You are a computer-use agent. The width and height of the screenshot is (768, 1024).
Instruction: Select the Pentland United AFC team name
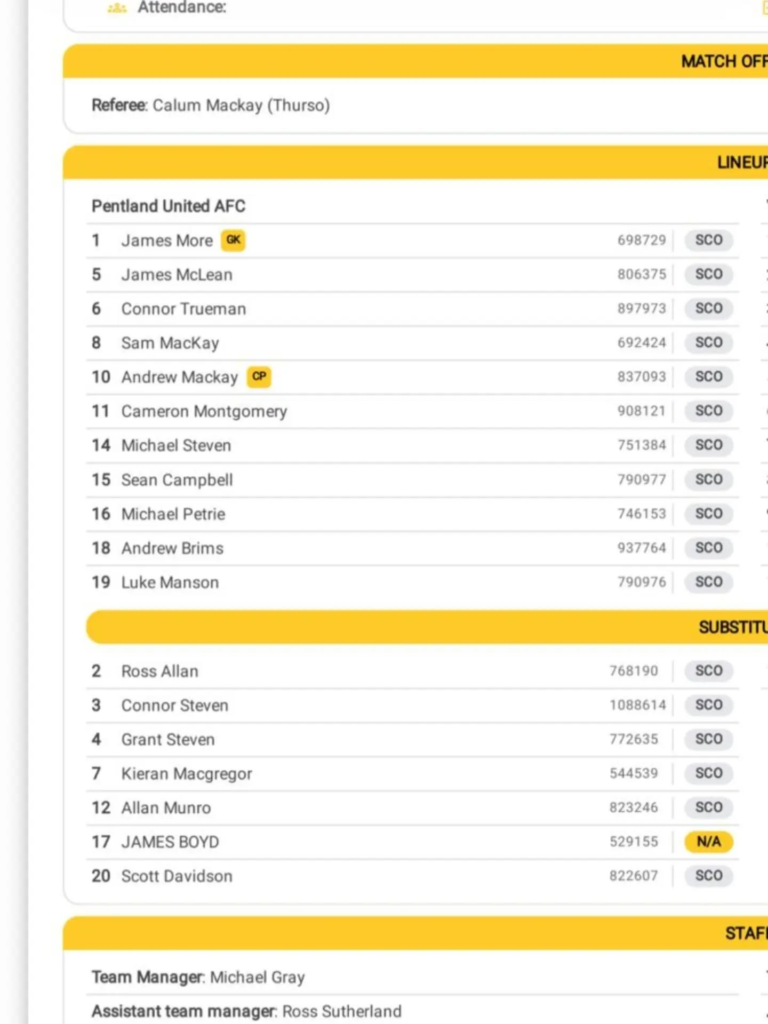[168, 206]
